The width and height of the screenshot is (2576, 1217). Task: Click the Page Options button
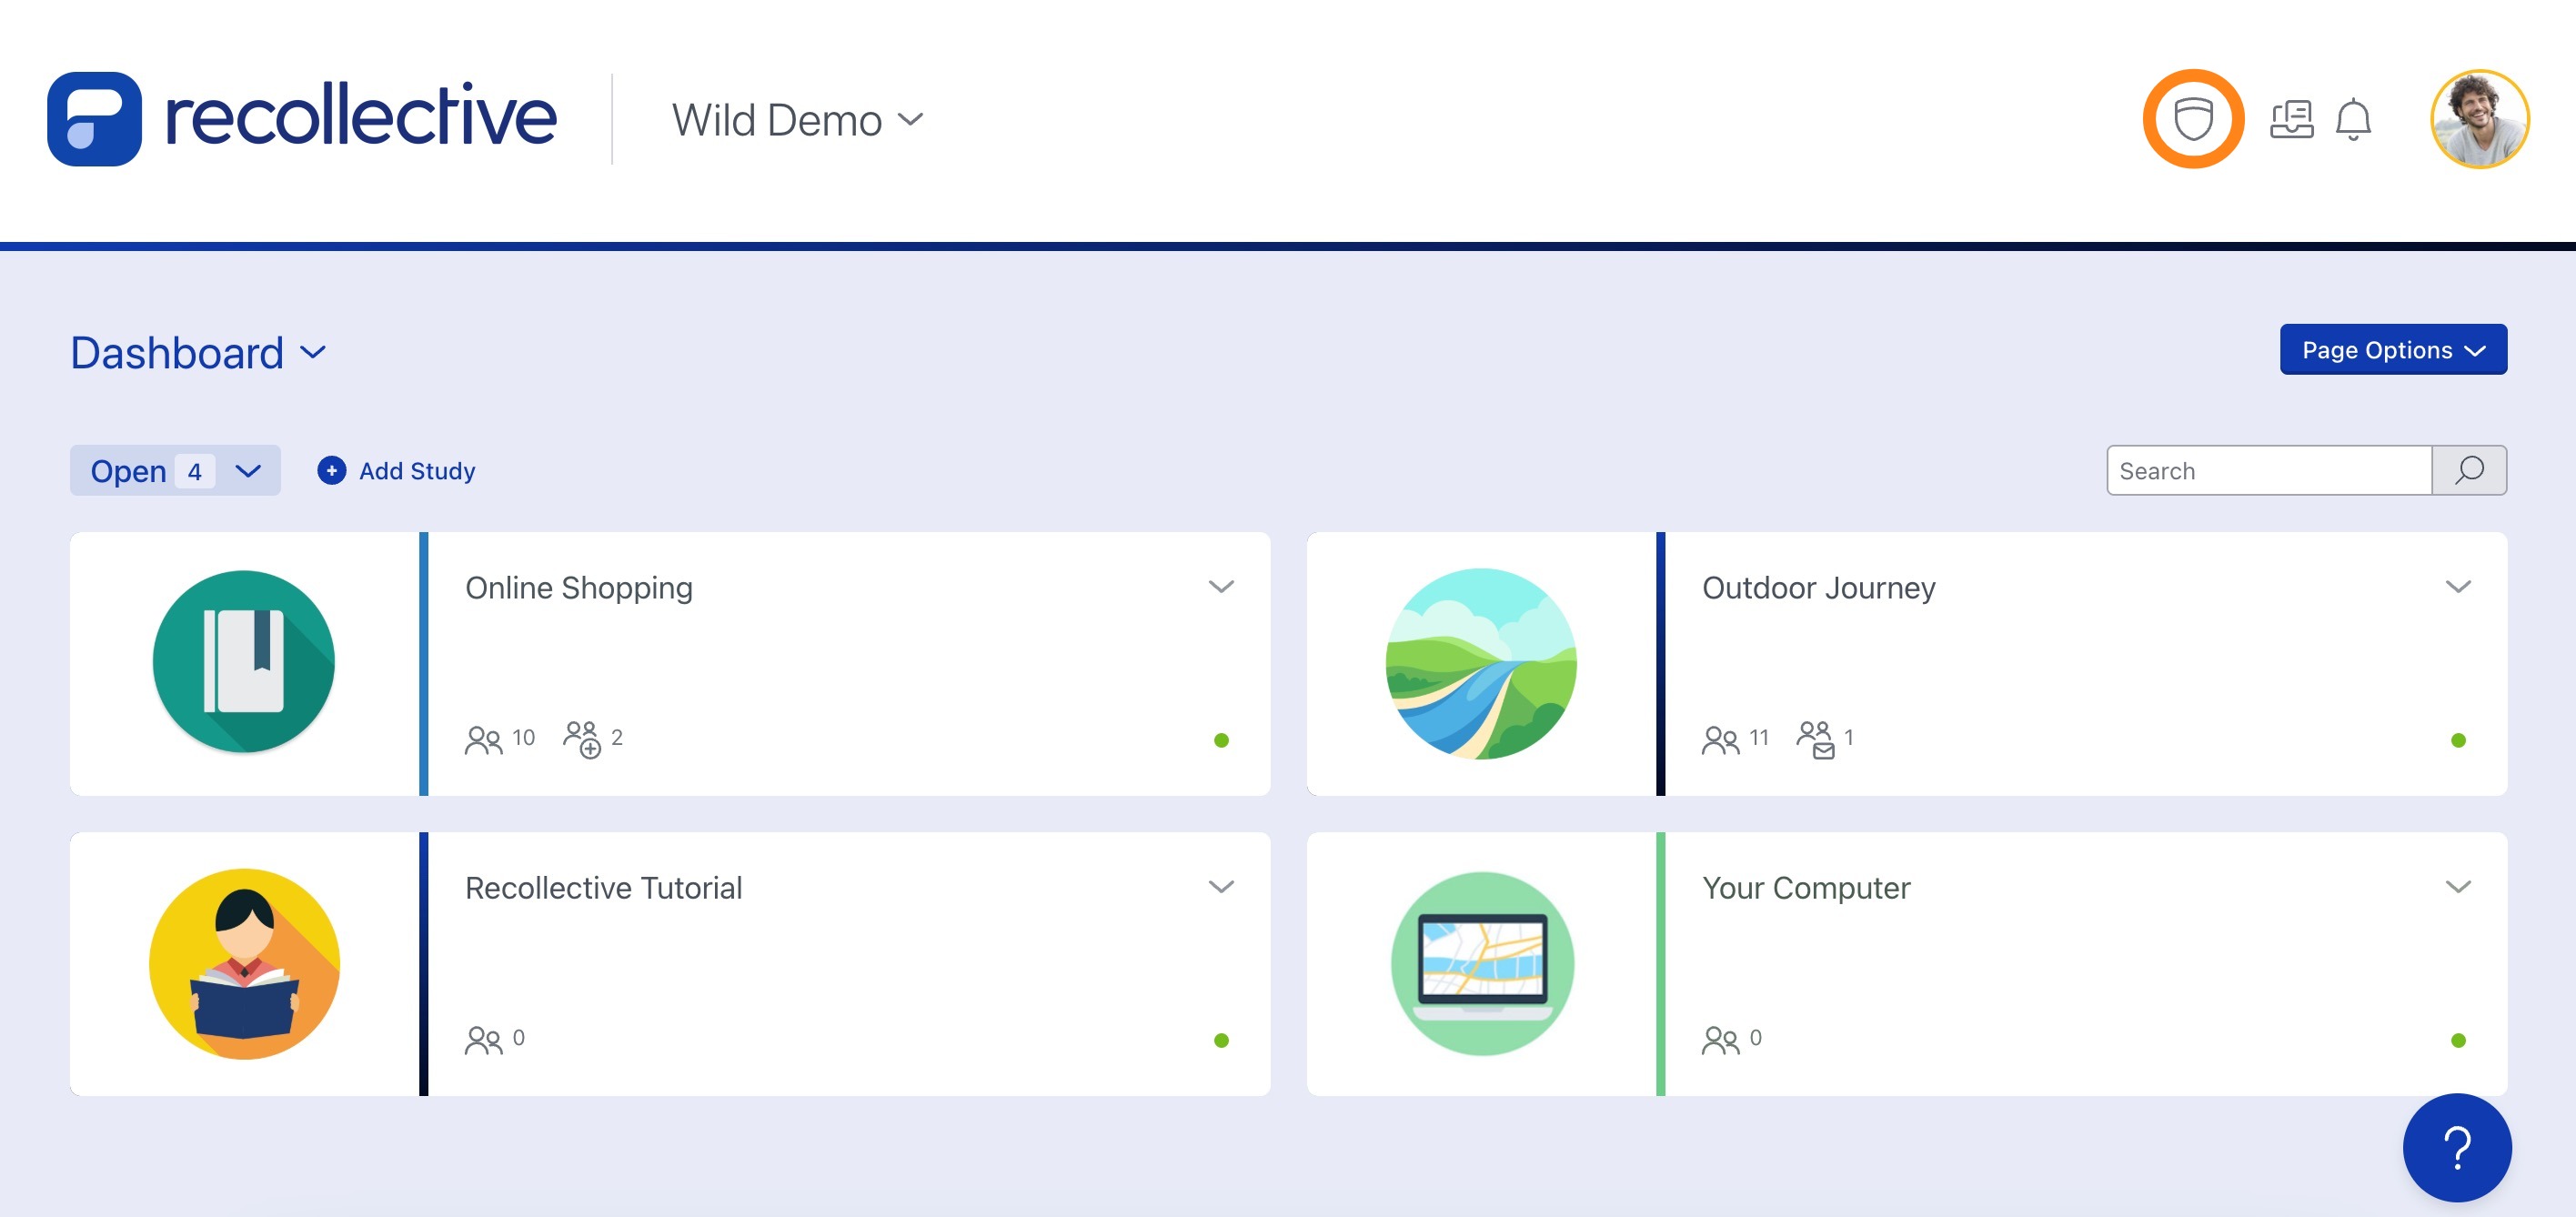[x=2392, y=350]
